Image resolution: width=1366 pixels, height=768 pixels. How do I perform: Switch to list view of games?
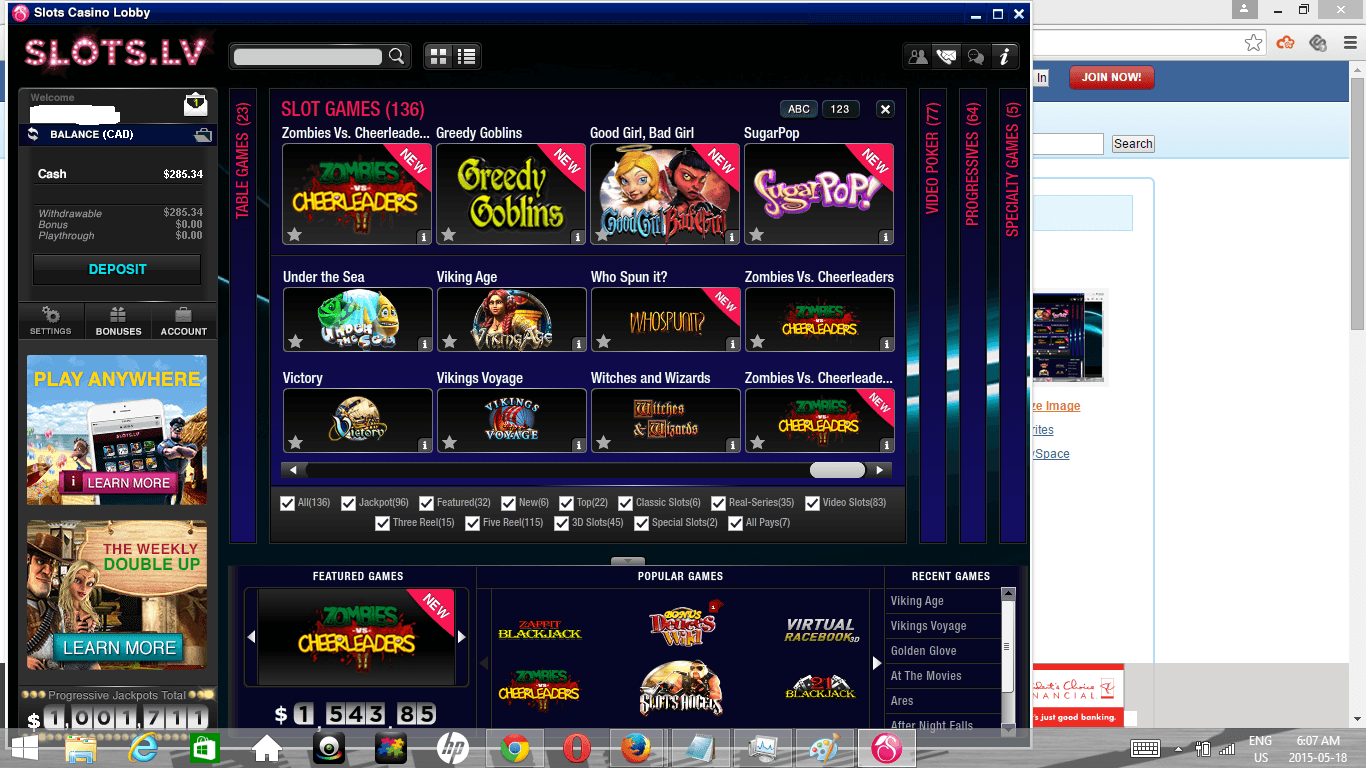pos(466,56)
